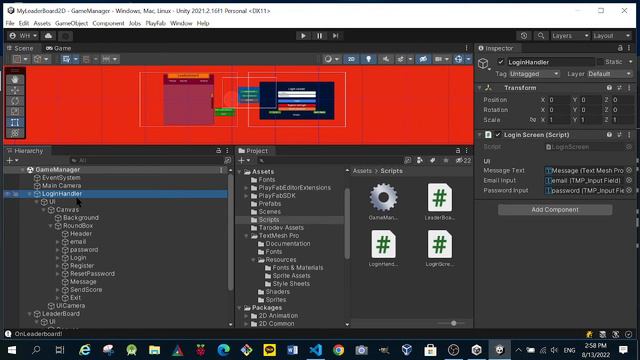This screenshot has height=360, width=640.
Task: Click the global search magnifier icon
Action: (541, 36)
